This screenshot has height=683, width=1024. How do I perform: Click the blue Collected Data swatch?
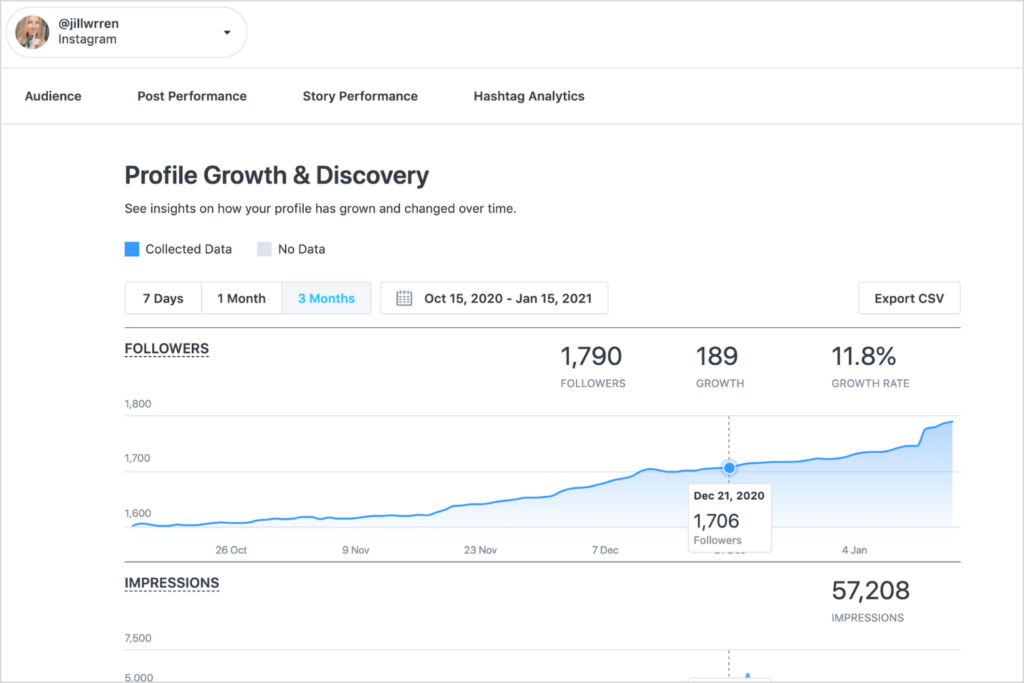(x=132, y=249)
